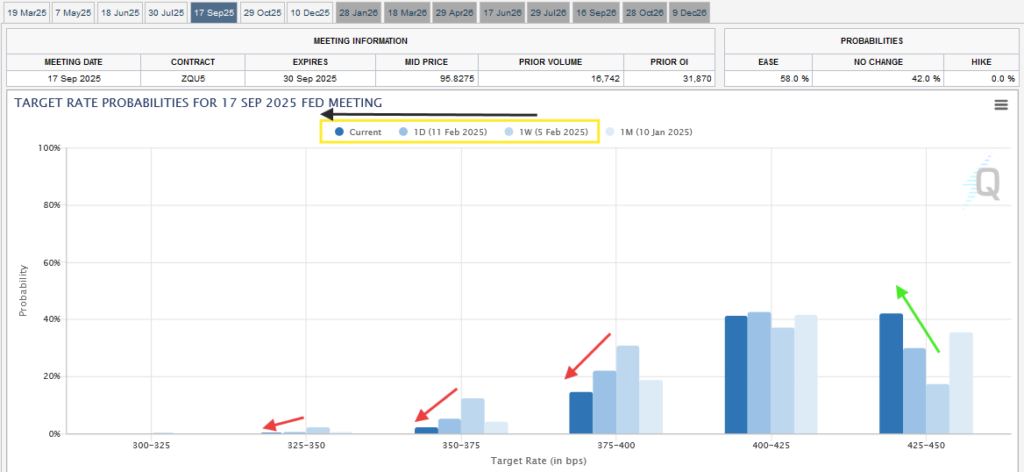Open the chart context menu hamburger icon

pyautogui.click(x=1001, y=106)
